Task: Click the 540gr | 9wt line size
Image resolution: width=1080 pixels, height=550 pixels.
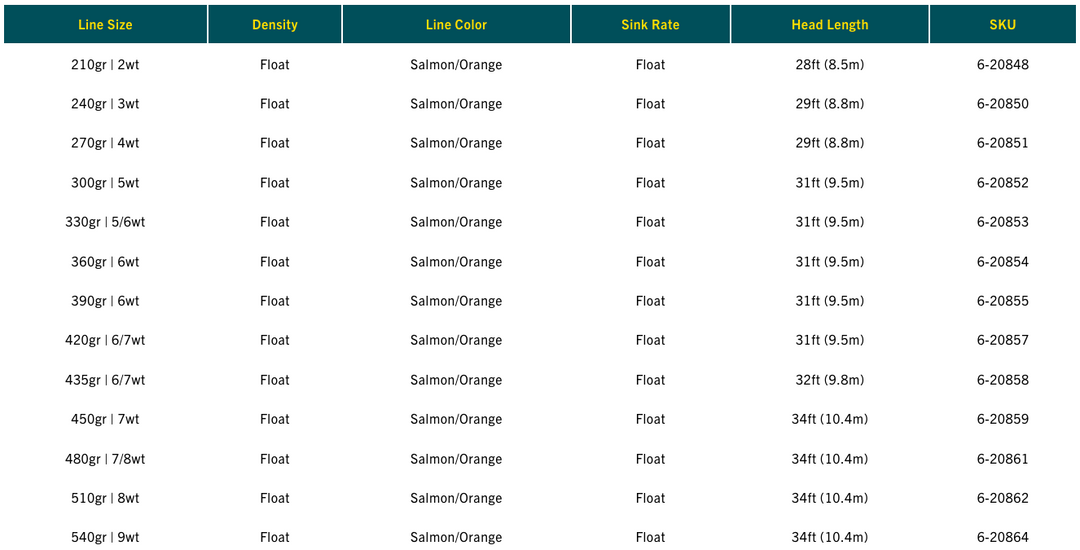Action: [105, 538]
